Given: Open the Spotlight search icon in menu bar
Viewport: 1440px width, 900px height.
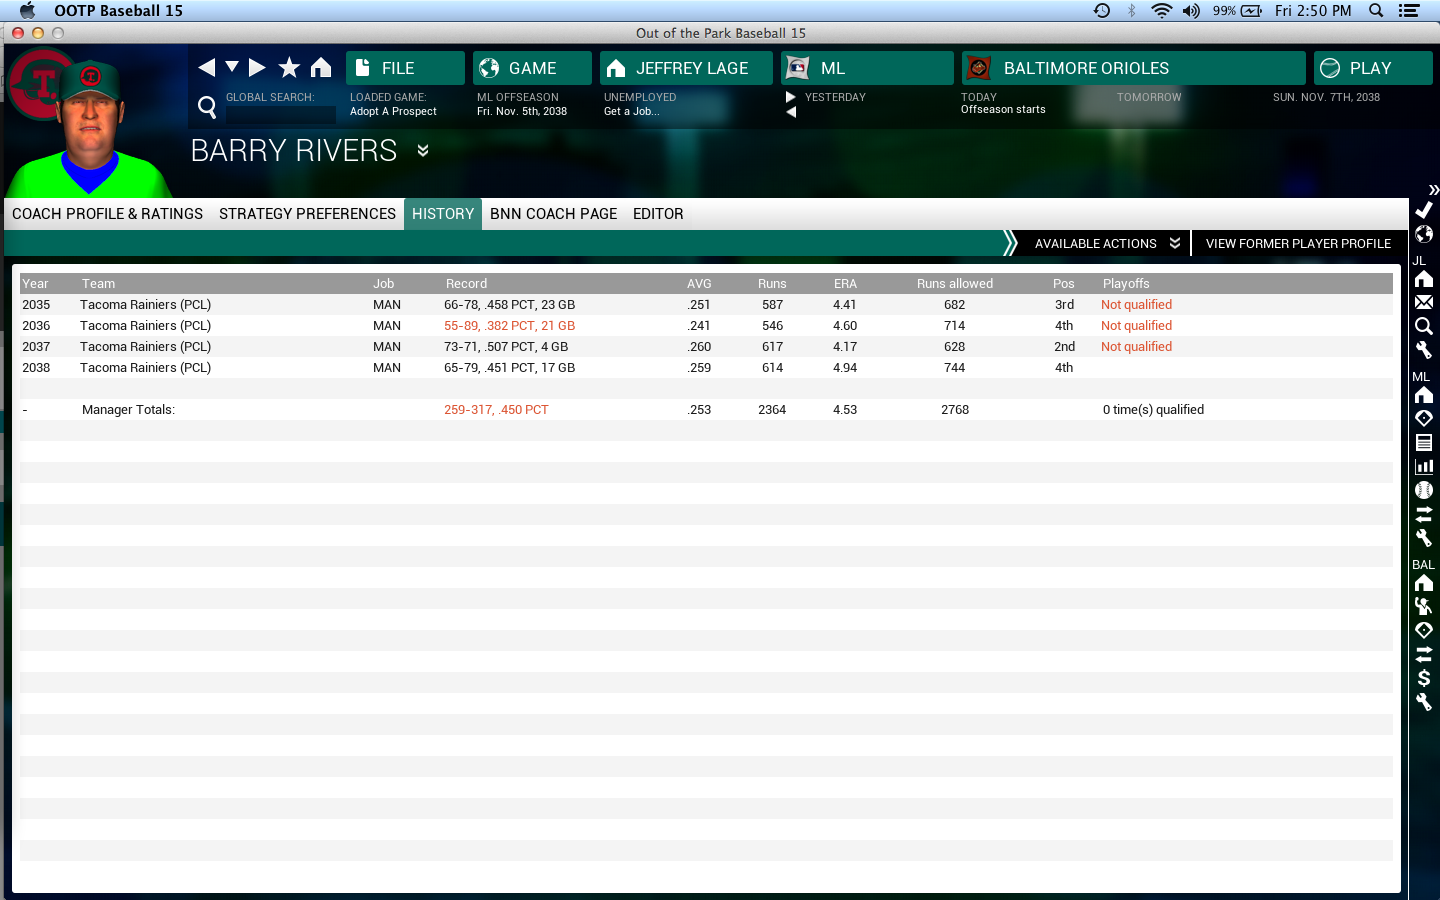Looking at the screenshot, I should point(1376,11).
